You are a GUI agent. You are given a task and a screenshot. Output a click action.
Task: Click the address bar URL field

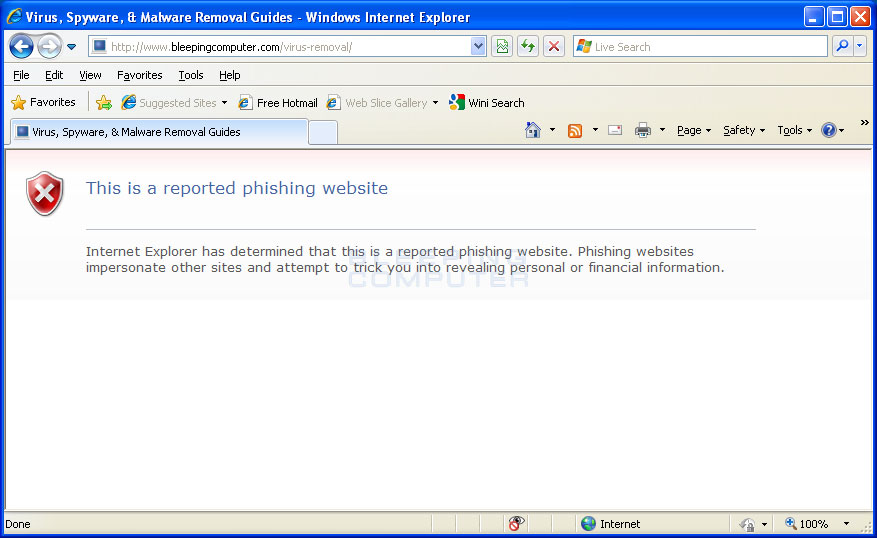280,47
